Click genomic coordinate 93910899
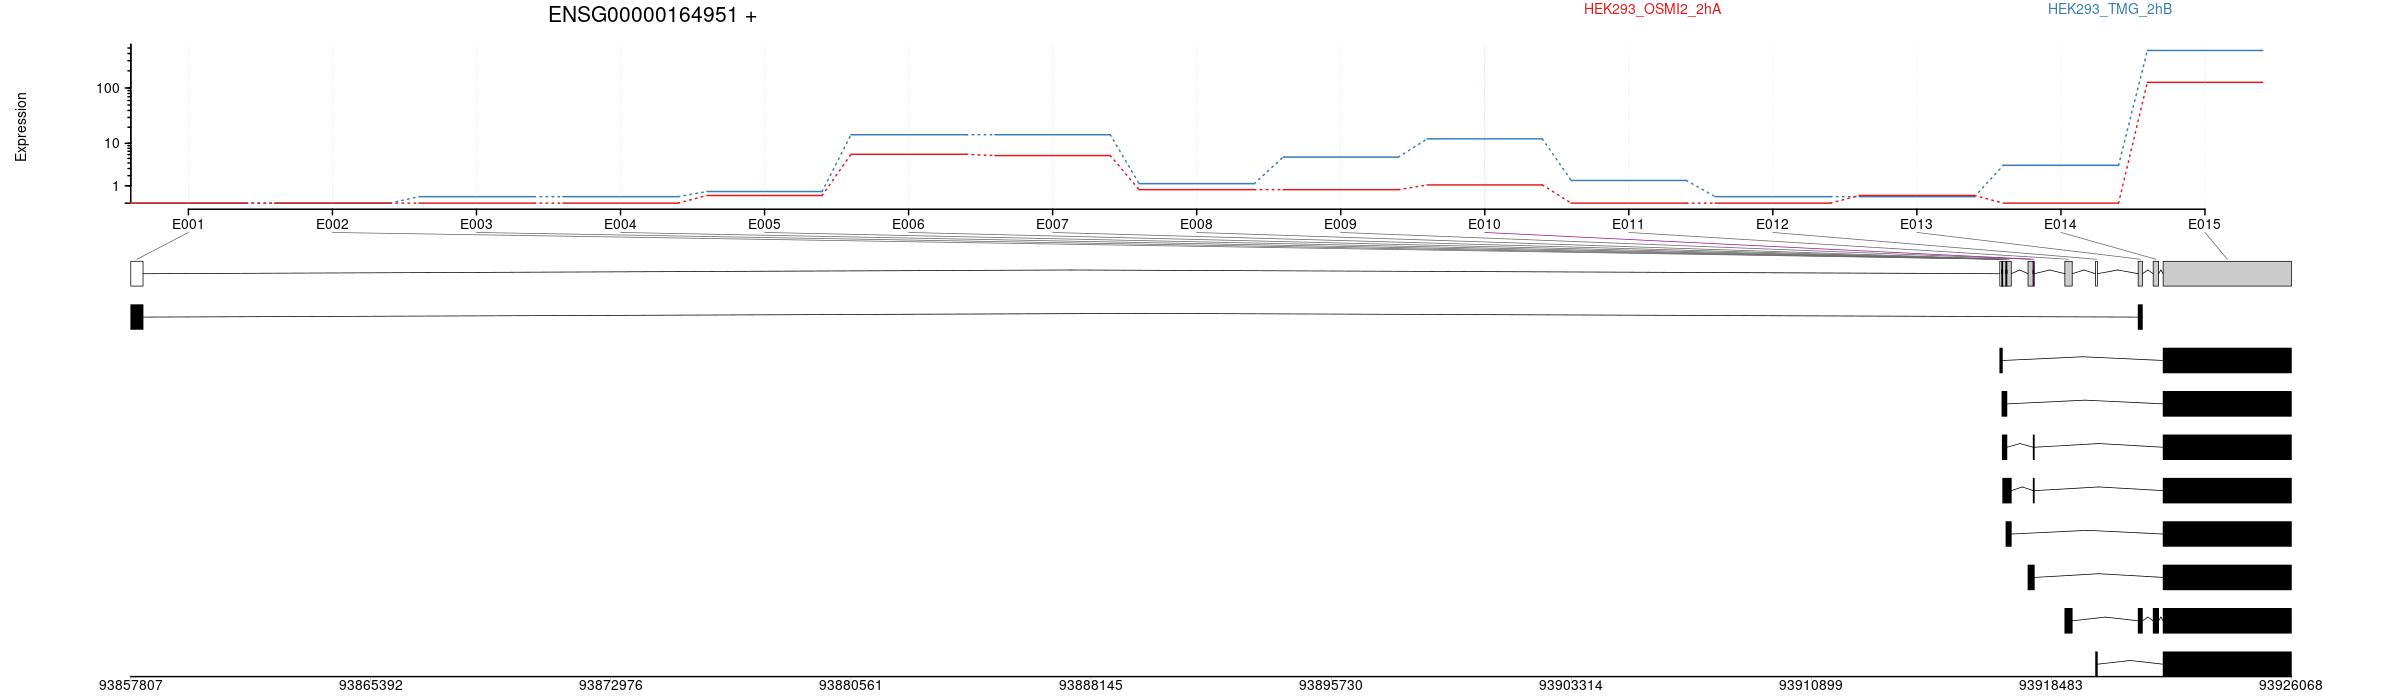This screenshot has height=700, width=2400. tap(1811, 686)
